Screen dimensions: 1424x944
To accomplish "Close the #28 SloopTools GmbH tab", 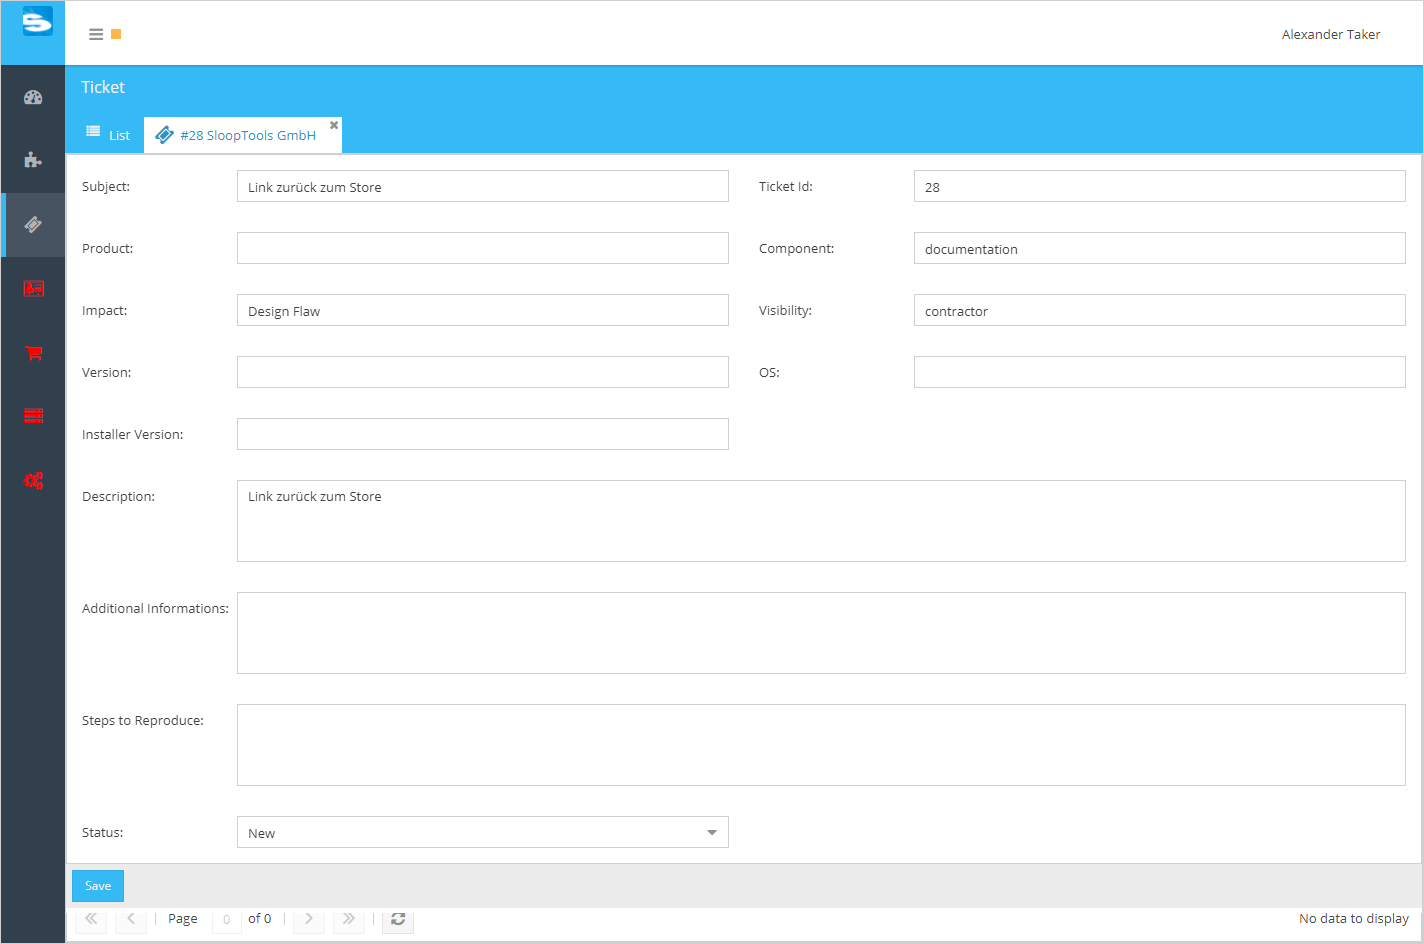I will point(334,125).
